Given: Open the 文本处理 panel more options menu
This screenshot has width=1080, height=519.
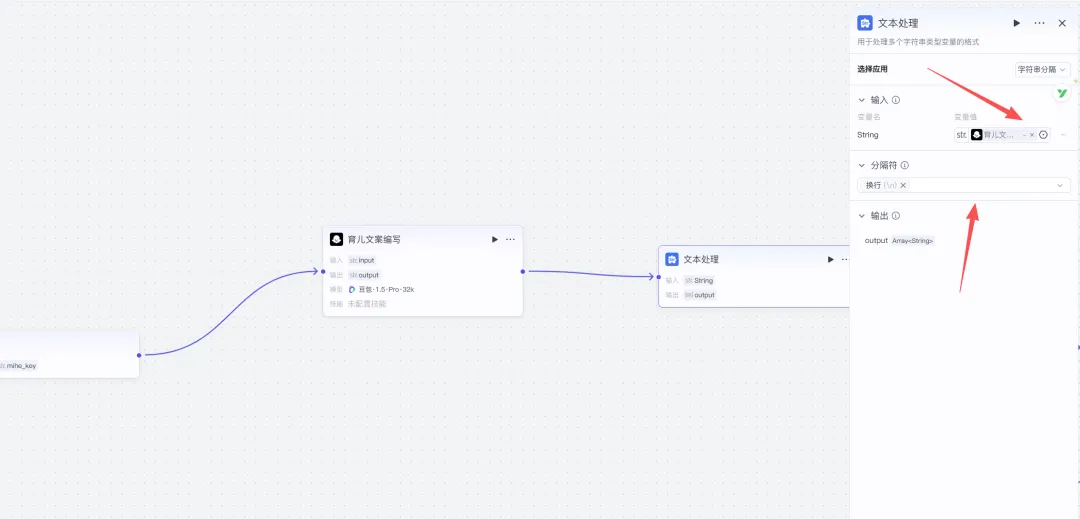Looking at the screenshot, I should 1040,23.
